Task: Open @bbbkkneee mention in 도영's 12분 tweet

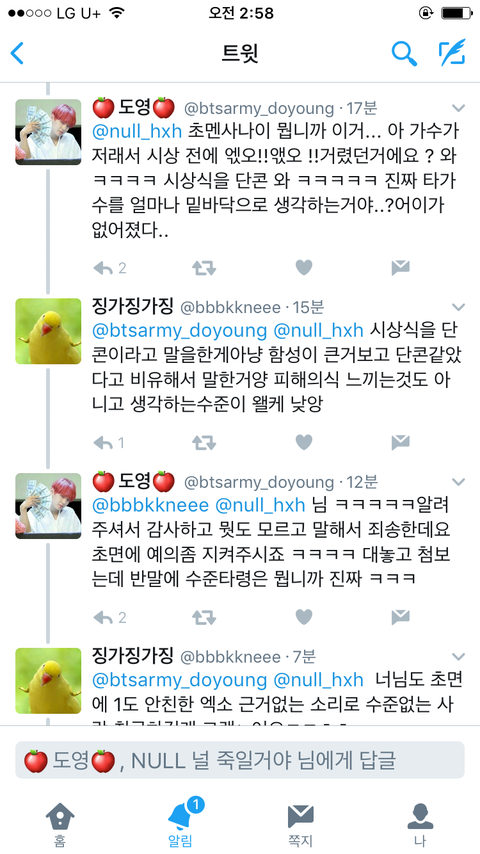Action: [x=151, y=505]
